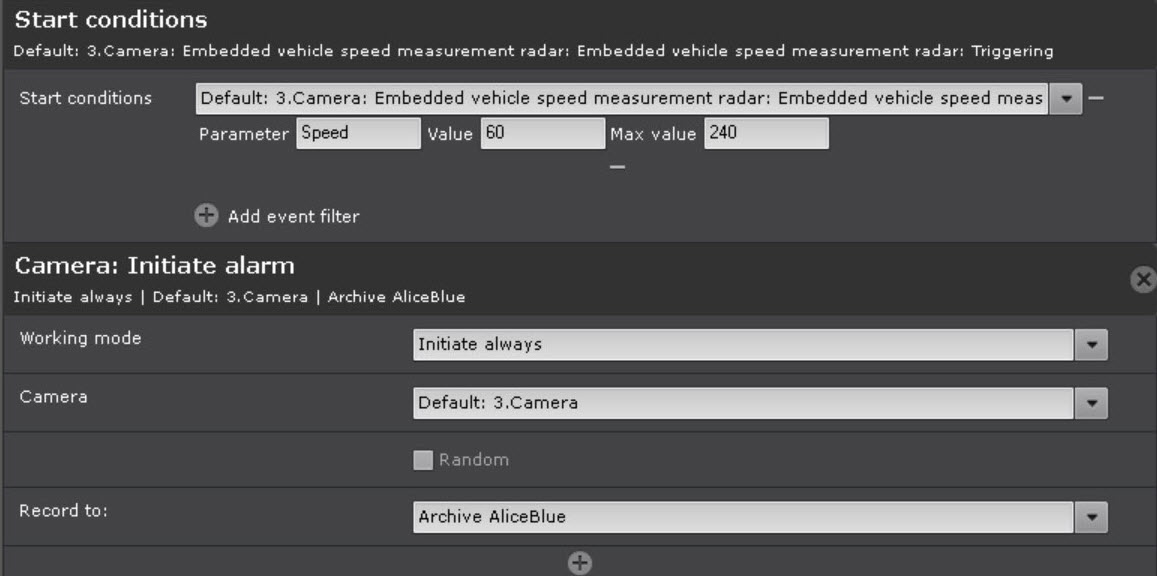Screen dimensions: 1157x576
Task: Open the Camera dropdown arrow
Action: pyautogui.click(x=1091, y=404)
